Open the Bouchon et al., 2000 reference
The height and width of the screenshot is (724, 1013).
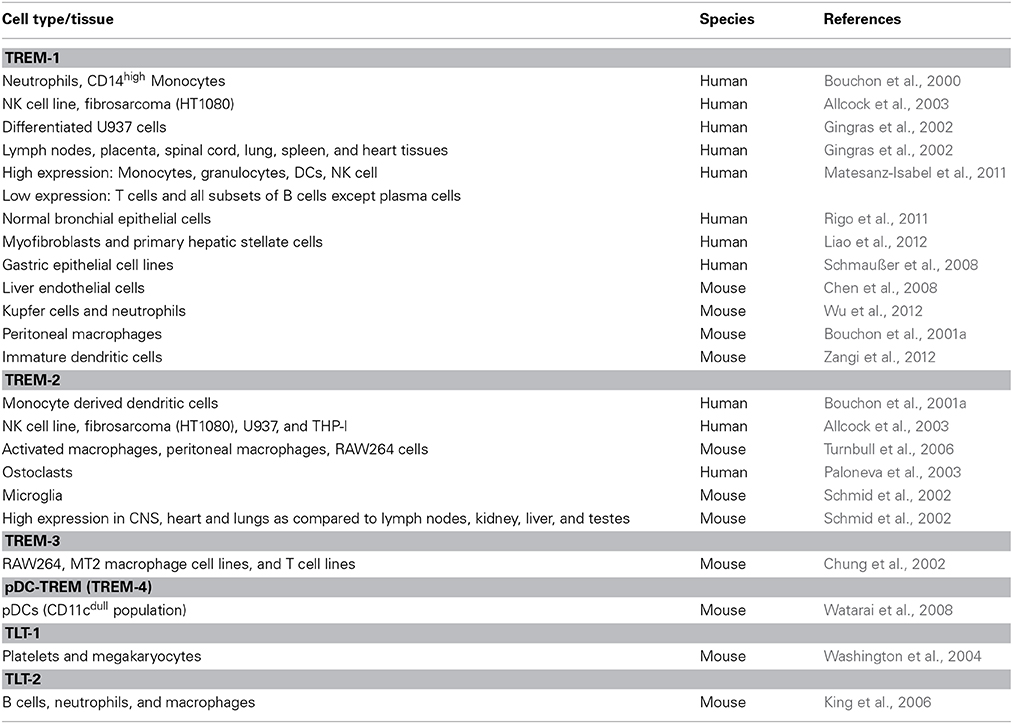(x=892, y=81)
